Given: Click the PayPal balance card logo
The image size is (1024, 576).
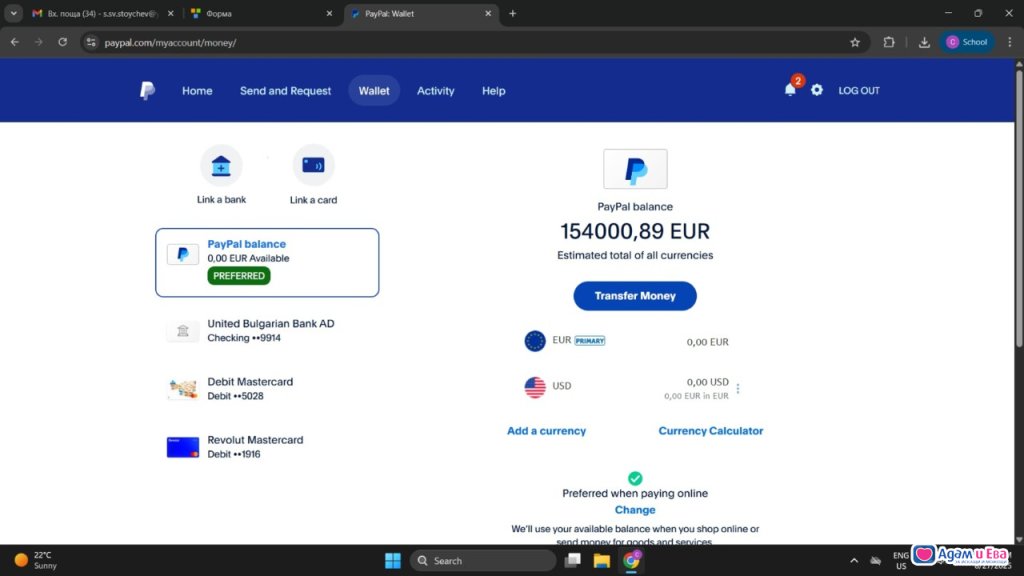Looking at the screenshot, I should [x=183, y=254].
